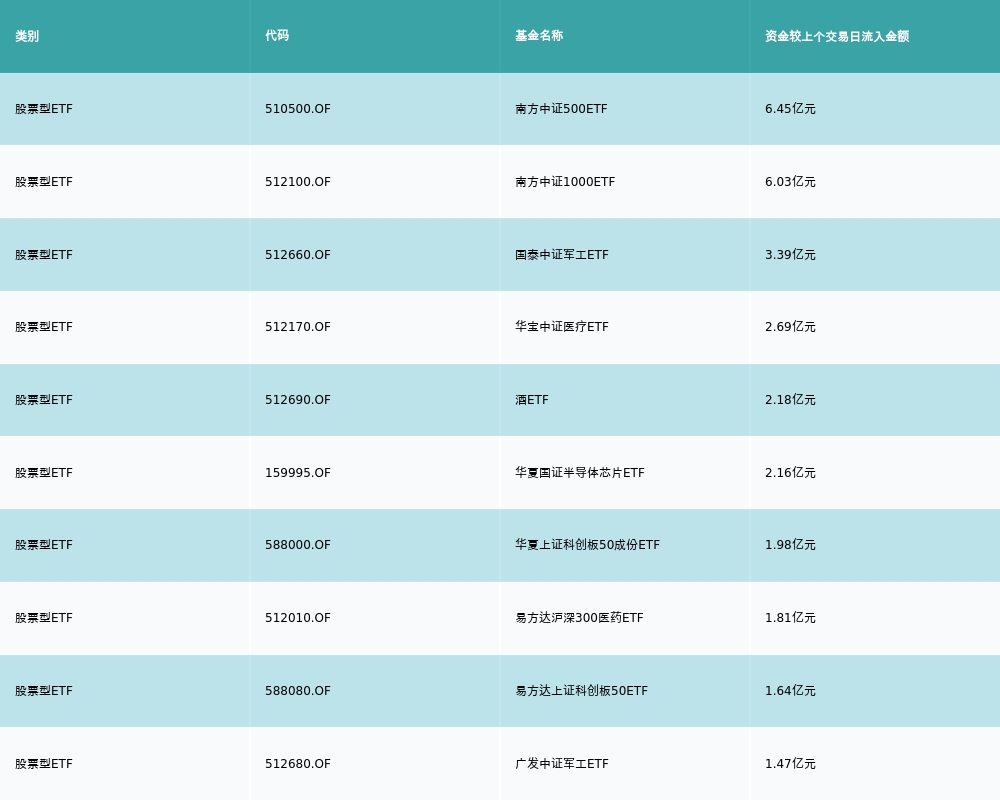1000x800 pixels.
Task: Click the 基金名称 column header
Action: (539, 36)
